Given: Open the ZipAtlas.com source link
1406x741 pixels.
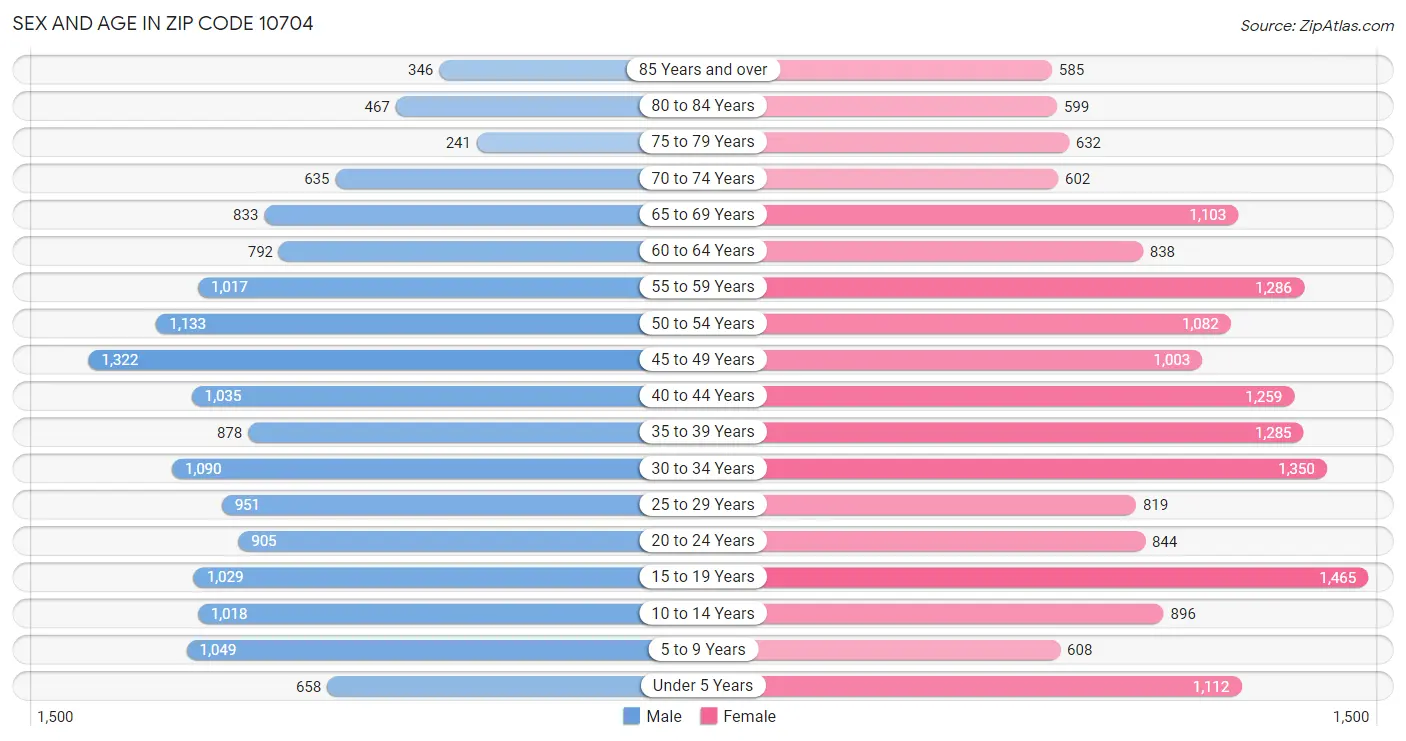Looking at the screenshot, I should click(1316, 25).
